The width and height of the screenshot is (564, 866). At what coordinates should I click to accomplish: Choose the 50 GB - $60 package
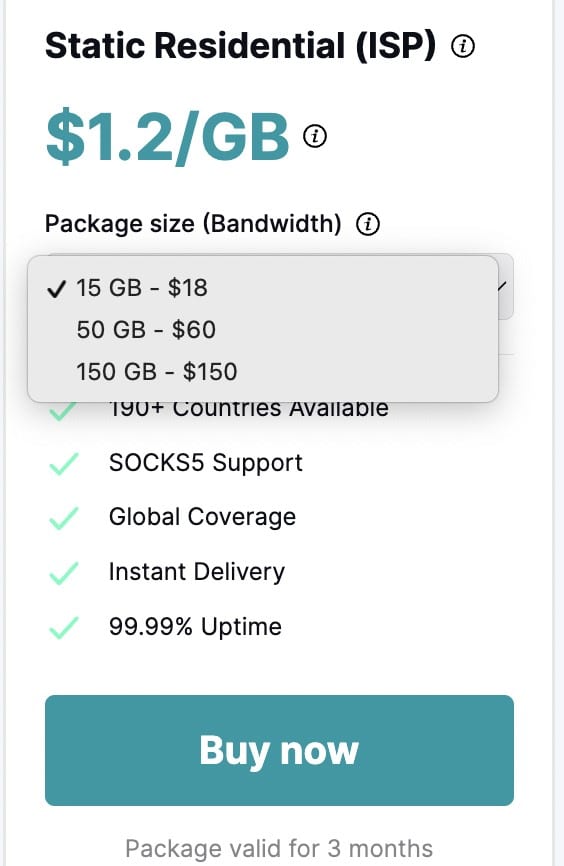point(263,330)
